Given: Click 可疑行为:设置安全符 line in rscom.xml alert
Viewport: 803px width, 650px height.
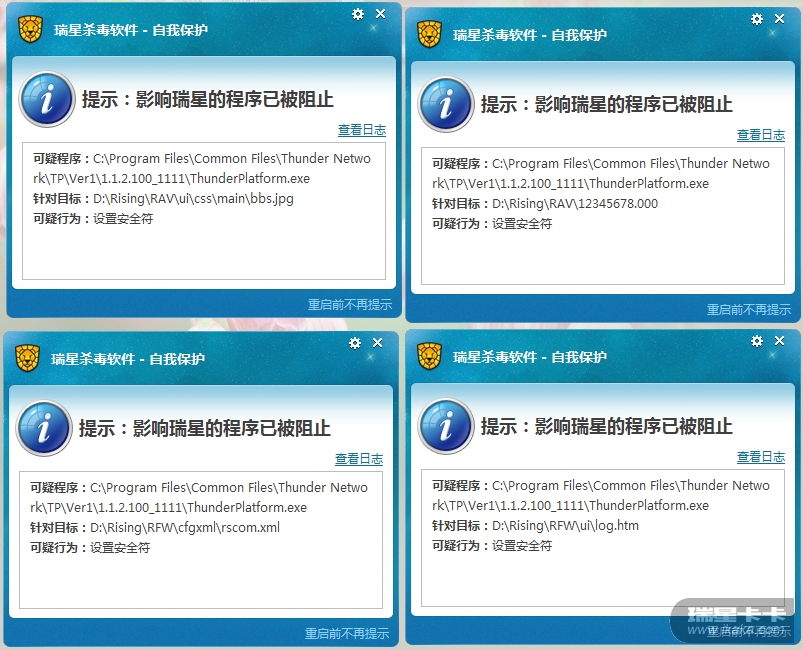Looking at the screenshot, I should point(90,548).
